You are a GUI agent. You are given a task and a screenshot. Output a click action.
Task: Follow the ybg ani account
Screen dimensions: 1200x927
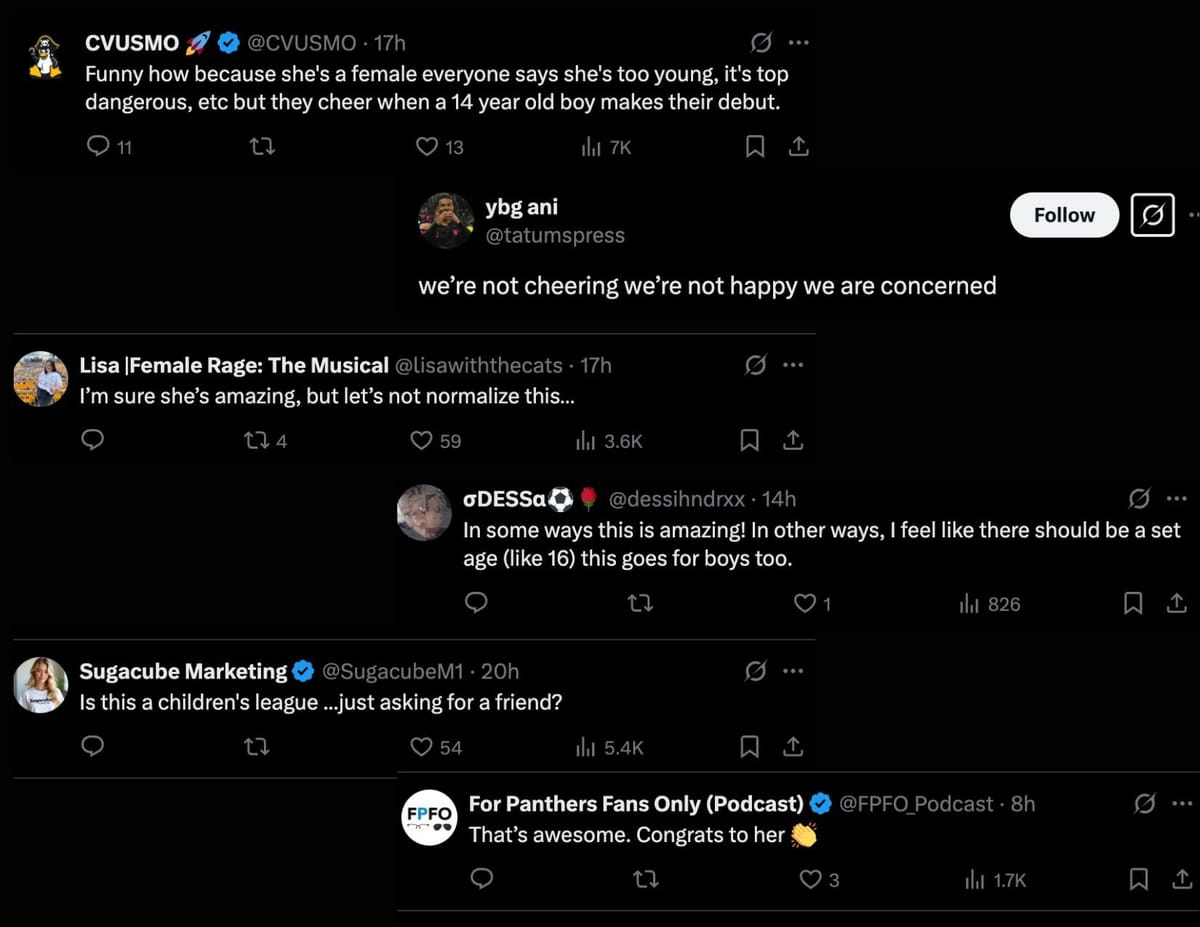[x=1063, y=215]
